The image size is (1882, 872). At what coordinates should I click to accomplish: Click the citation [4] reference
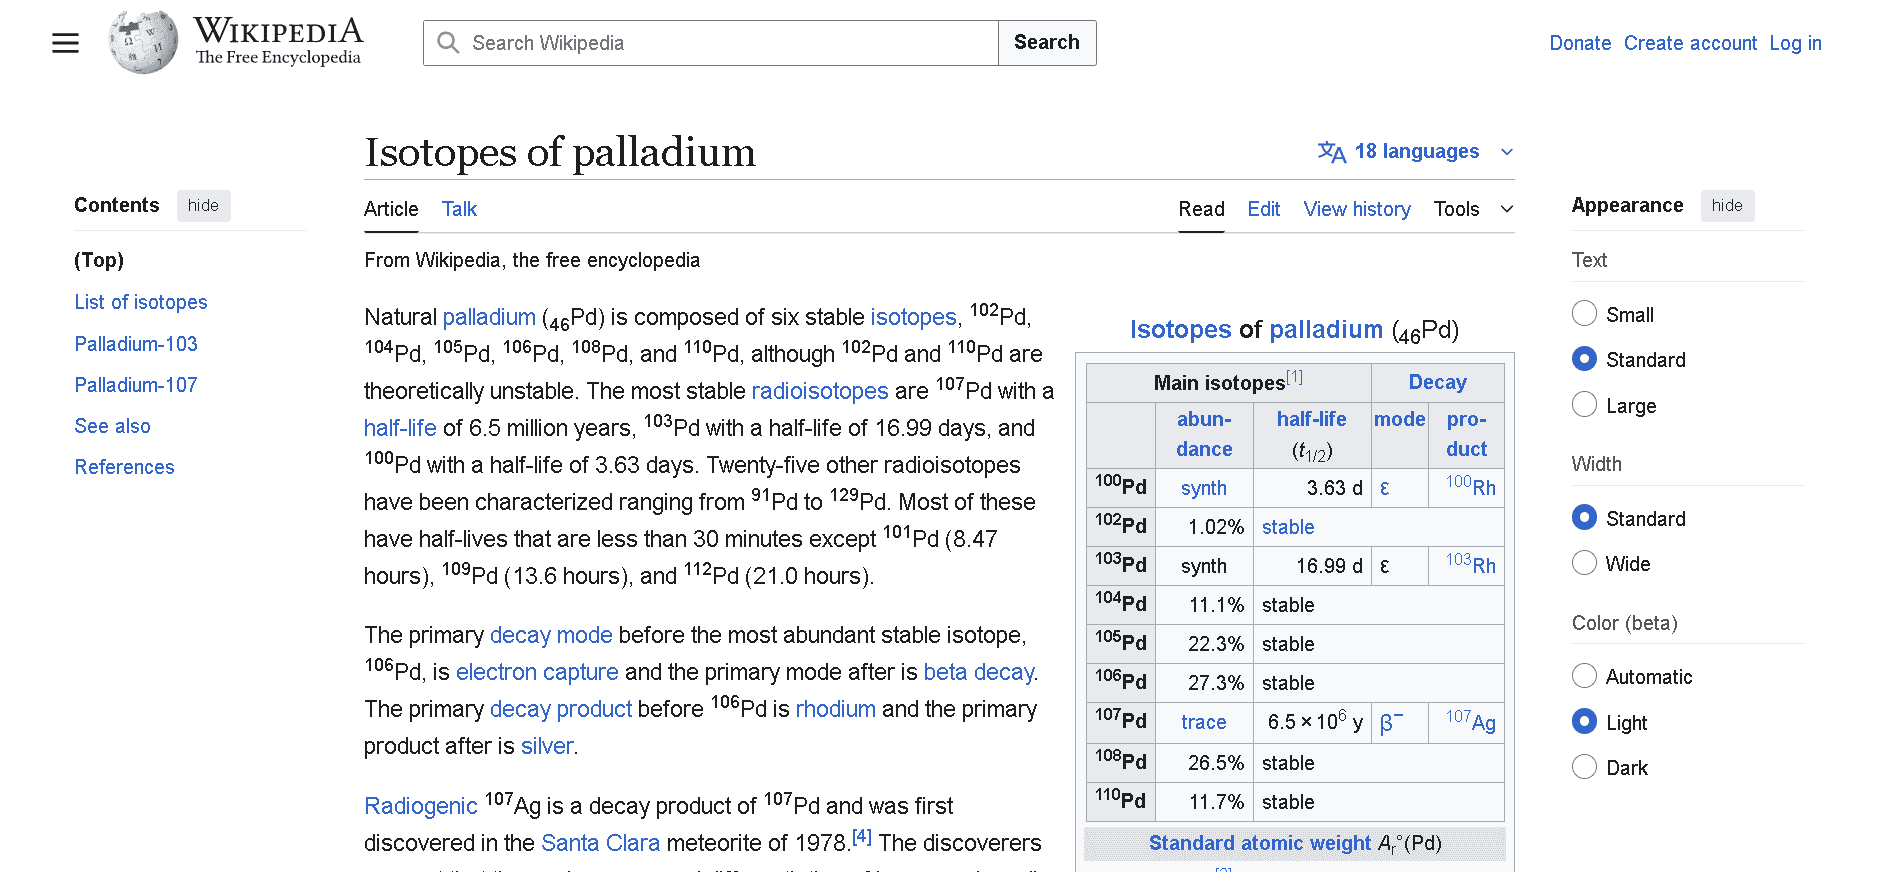coord(862,837)
